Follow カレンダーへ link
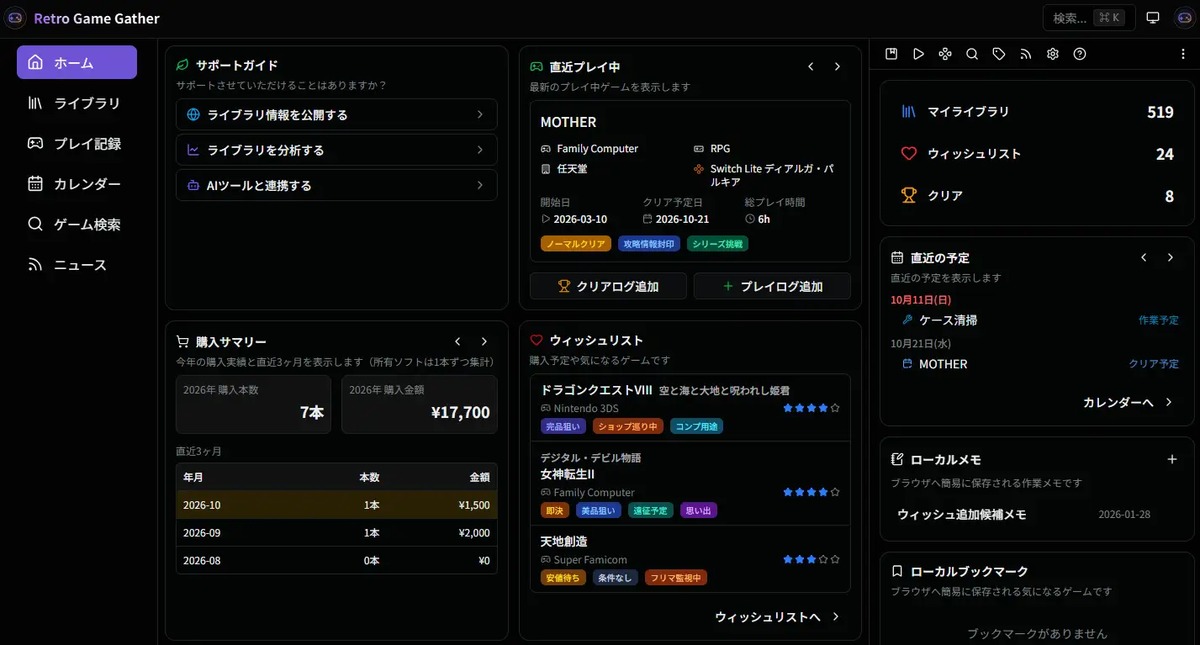This screenshot has width=1200, height=645. [x=1128, y=402]
